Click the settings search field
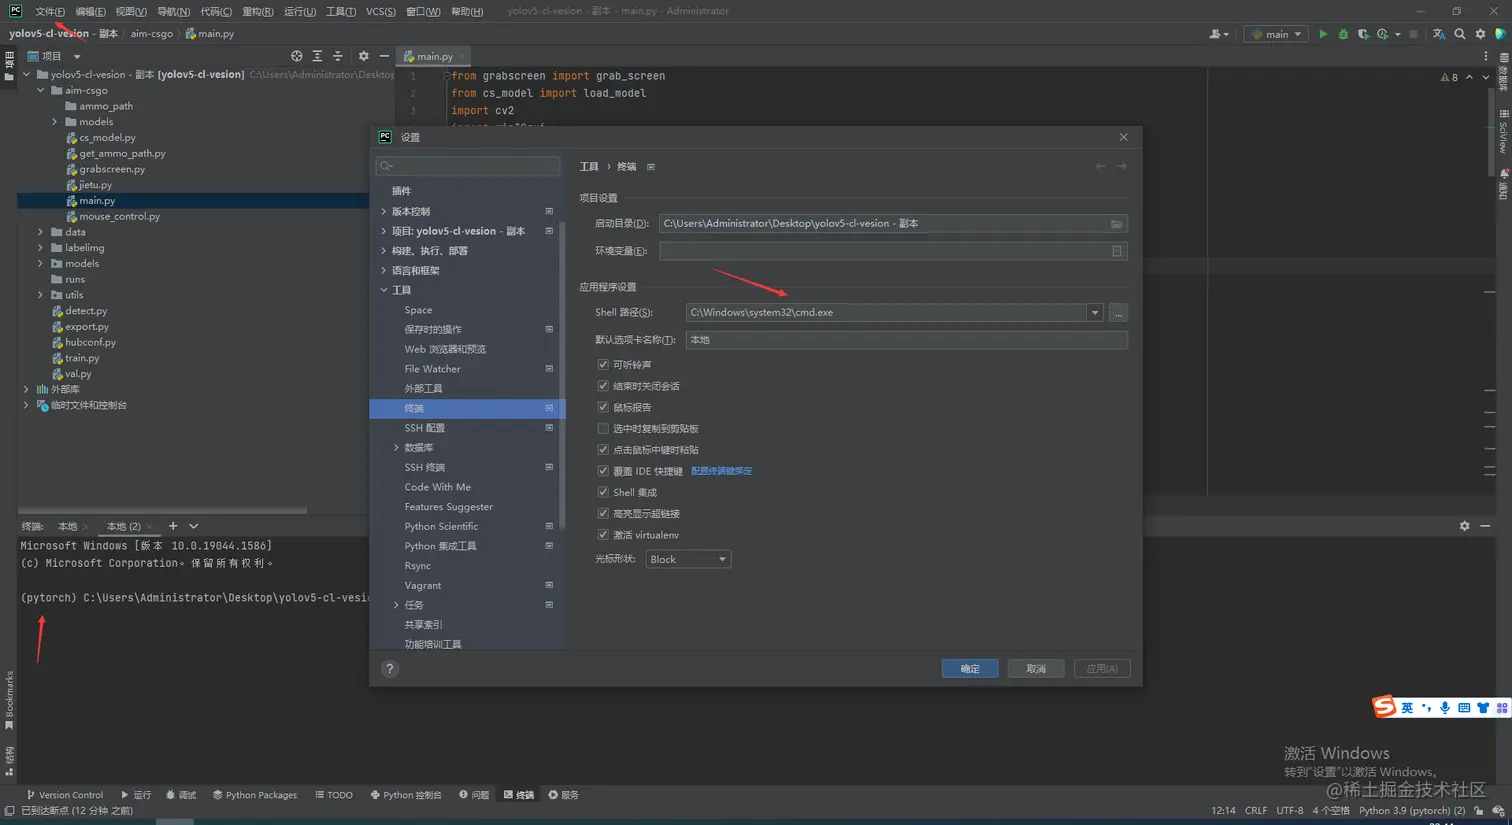 pos(468,166)
